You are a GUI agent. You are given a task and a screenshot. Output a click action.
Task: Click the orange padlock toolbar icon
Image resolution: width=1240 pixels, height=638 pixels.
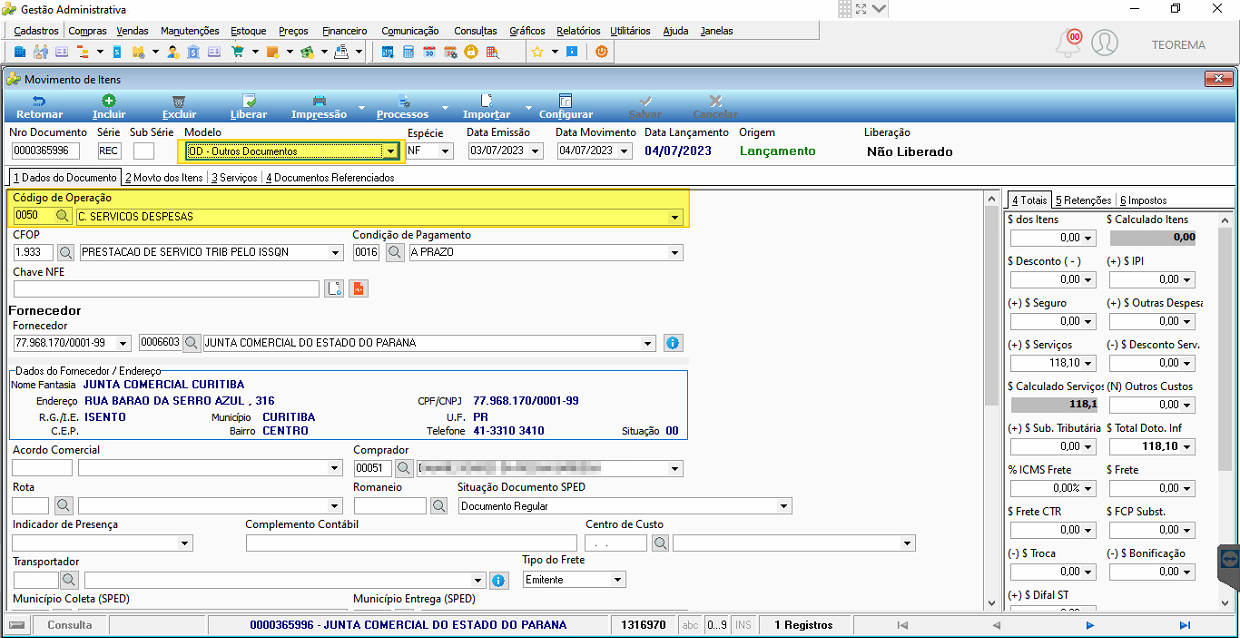[x=470, y=51]
